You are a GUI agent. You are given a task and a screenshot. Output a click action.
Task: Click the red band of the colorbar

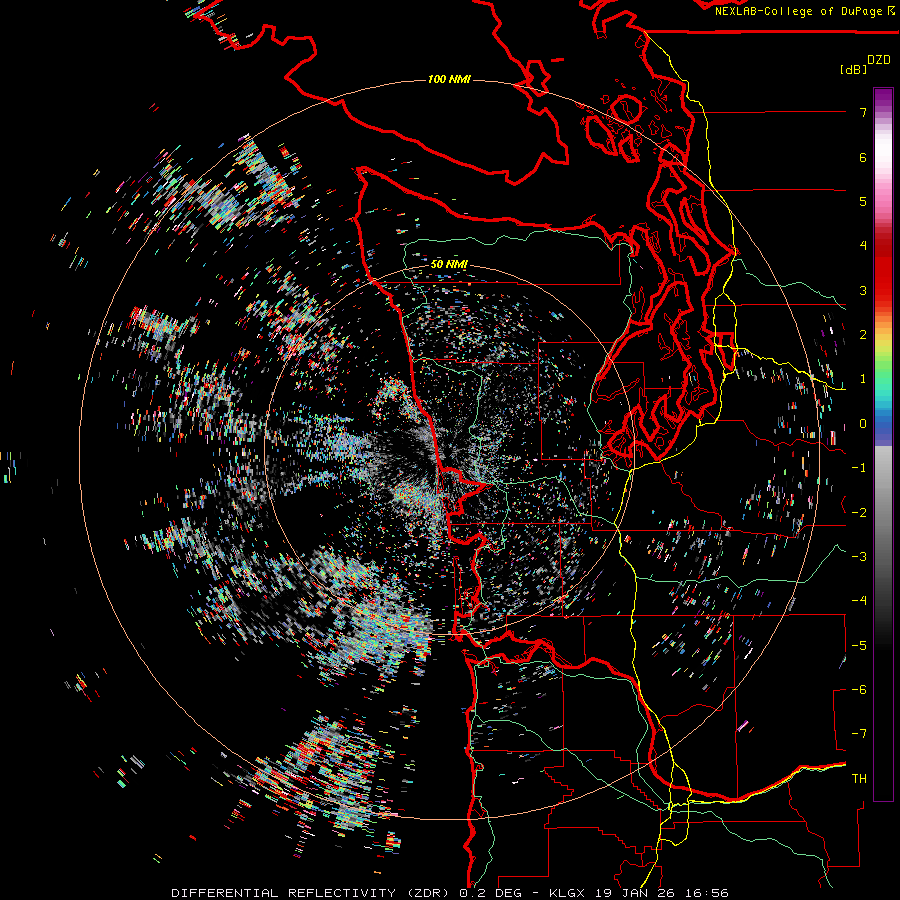pos(883,270)
